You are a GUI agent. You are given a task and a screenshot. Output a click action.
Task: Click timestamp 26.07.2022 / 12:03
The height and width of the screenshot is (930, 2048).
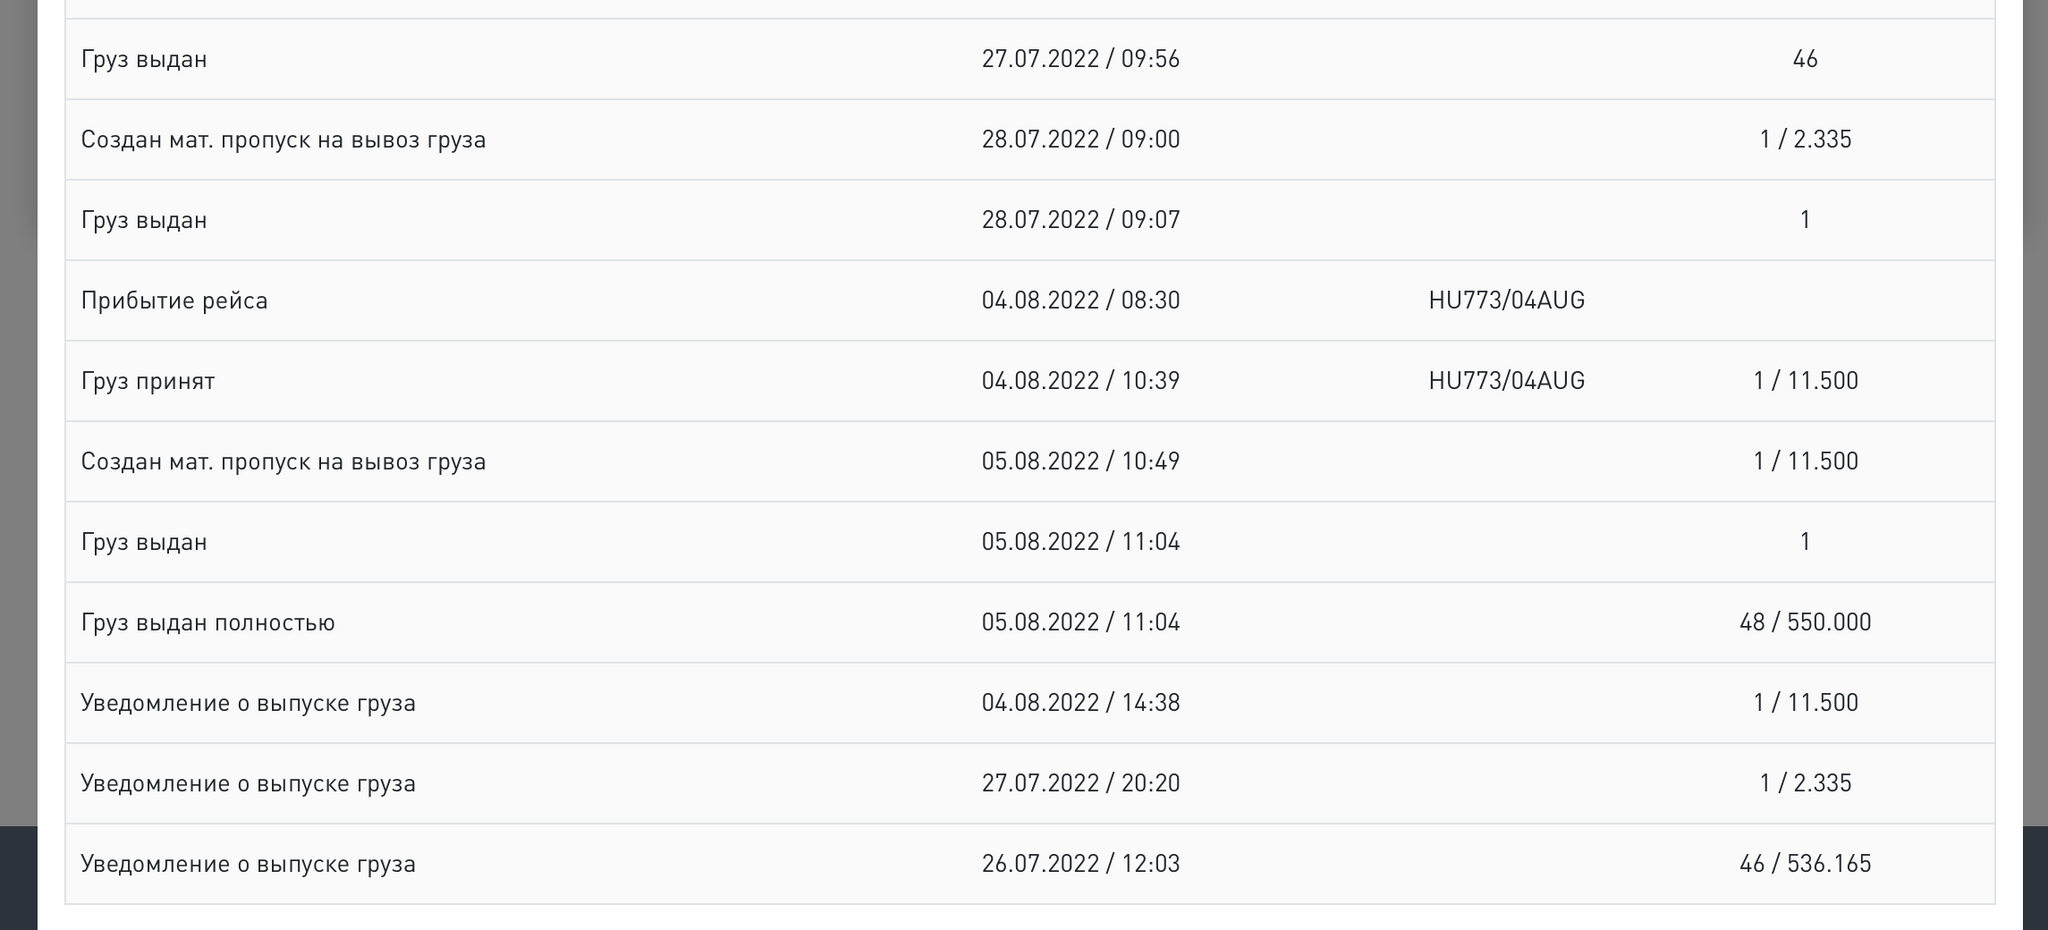[x=1080, y=864]
